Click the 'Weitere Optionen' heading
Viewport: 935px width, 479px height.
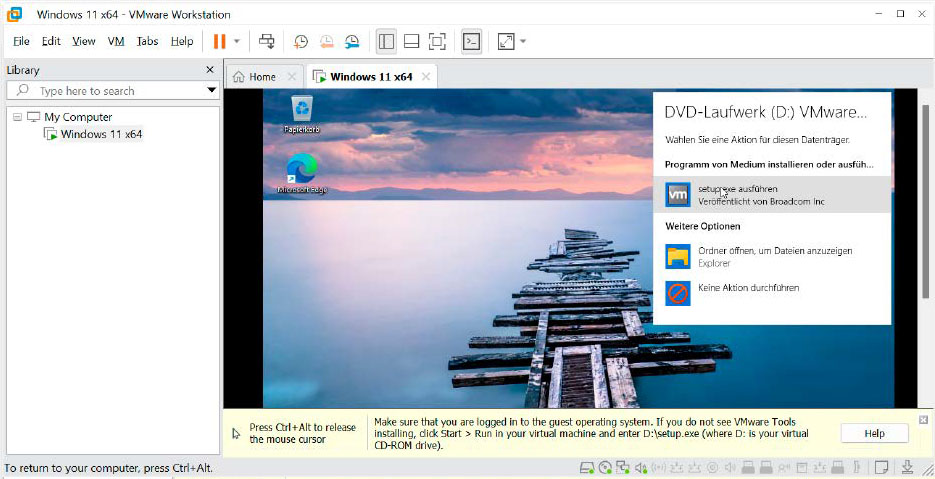[702, 226]
